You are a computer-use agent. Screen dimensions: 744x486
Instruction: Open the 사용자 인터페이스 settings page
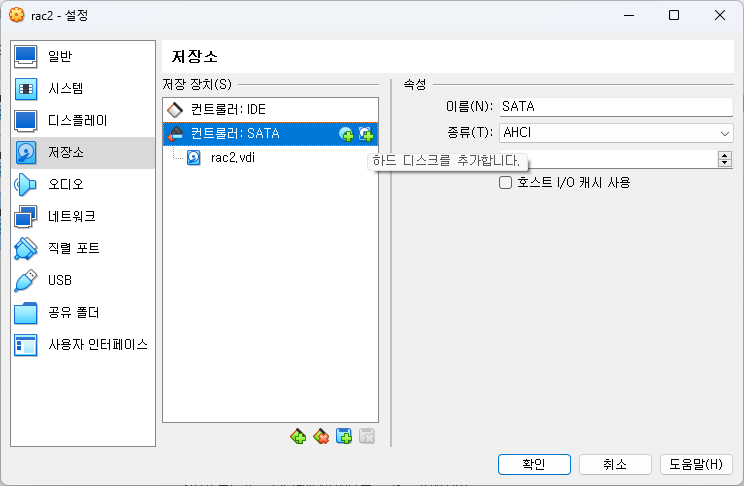pyautogui.click(x=83, y=345)
